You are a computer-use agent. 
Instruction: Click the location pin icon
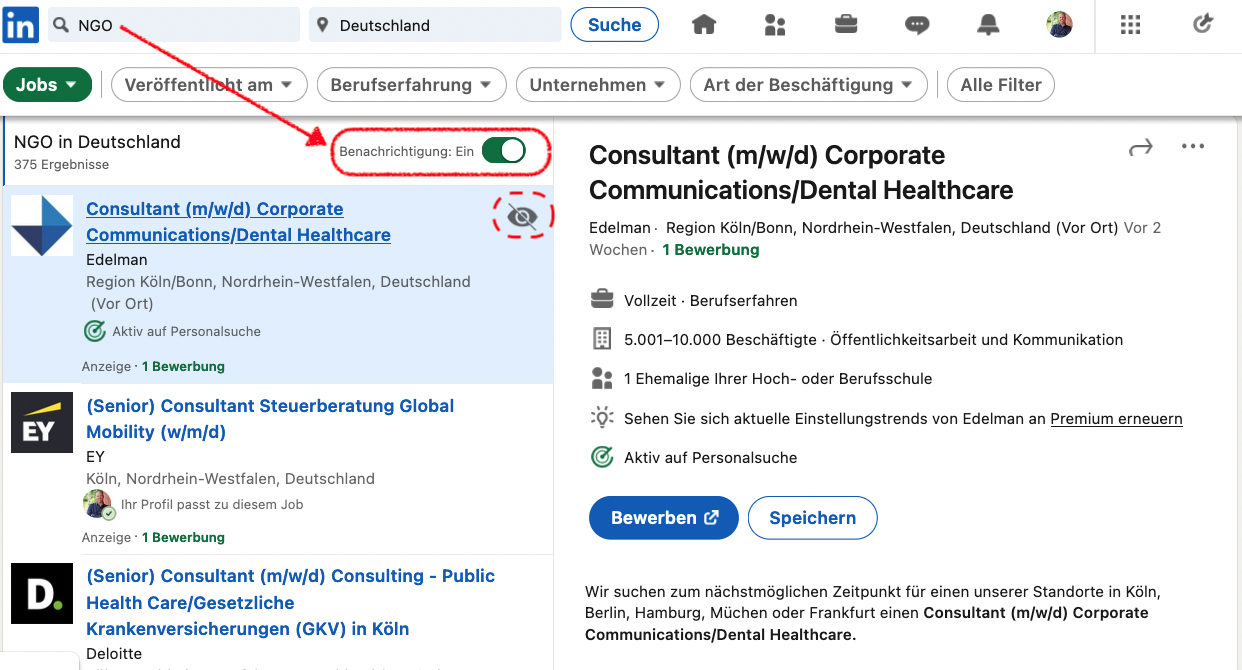click(x=322, y=25)
